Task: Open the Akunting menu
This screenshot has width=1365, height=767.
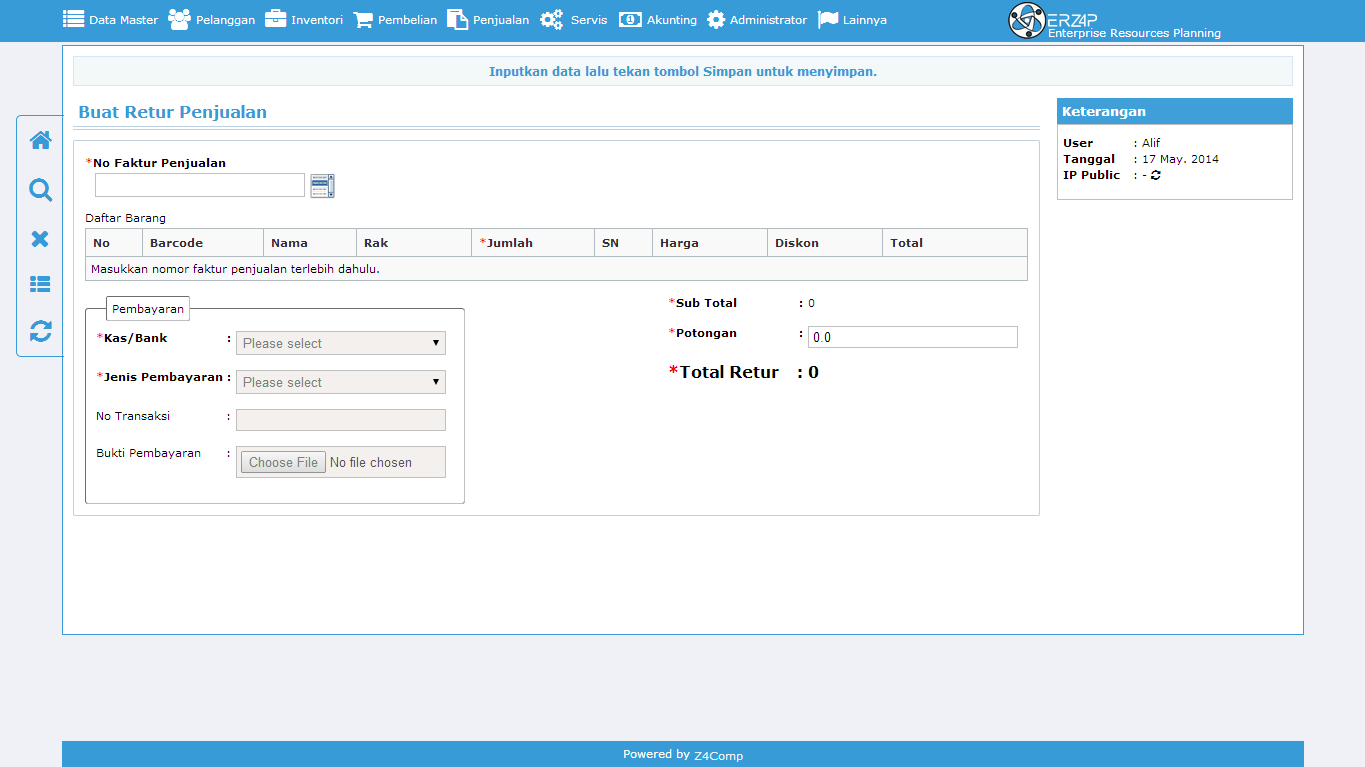Action: [658, 19]
